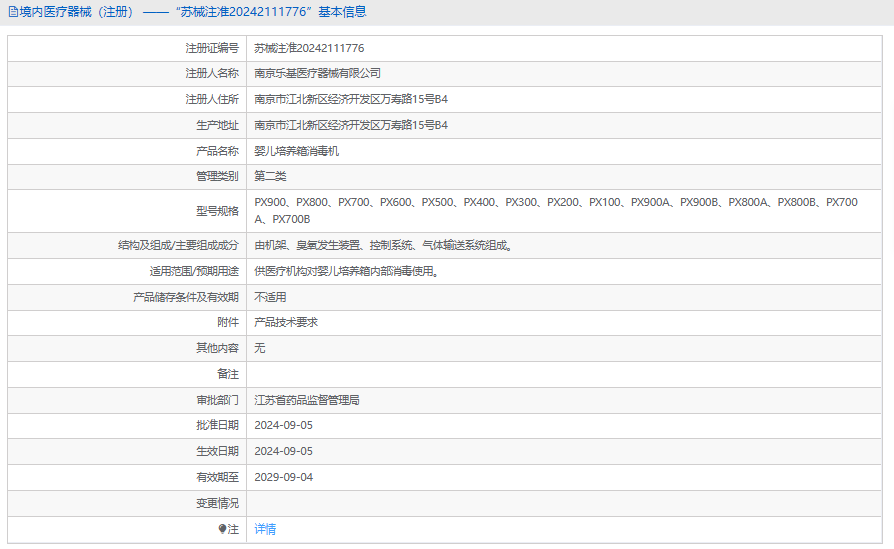This screenshot has width=894, height=549.
Task: Click the 产品名称 label
Action: click(217, 151)
